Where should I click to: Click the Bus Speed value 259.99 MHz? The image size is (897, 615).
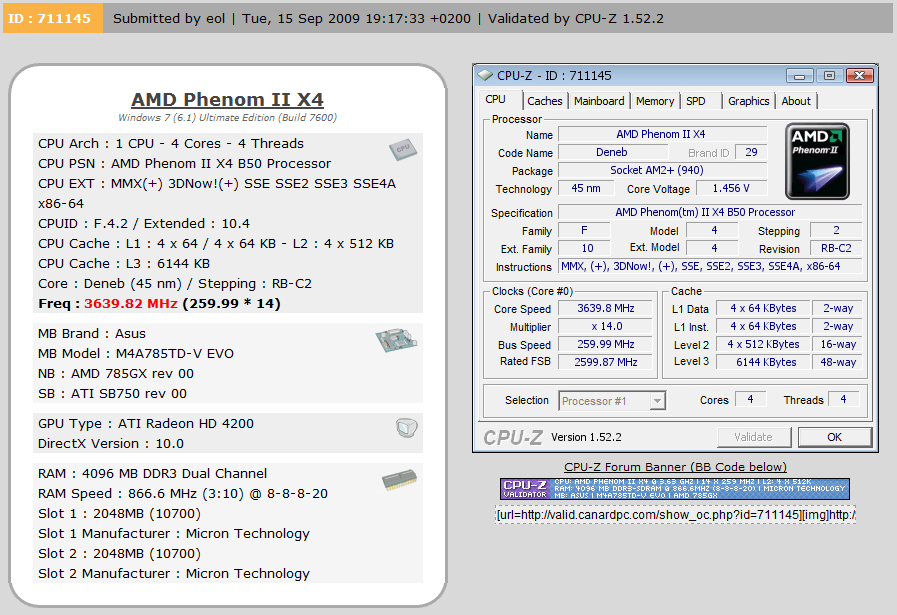(605, 344)
